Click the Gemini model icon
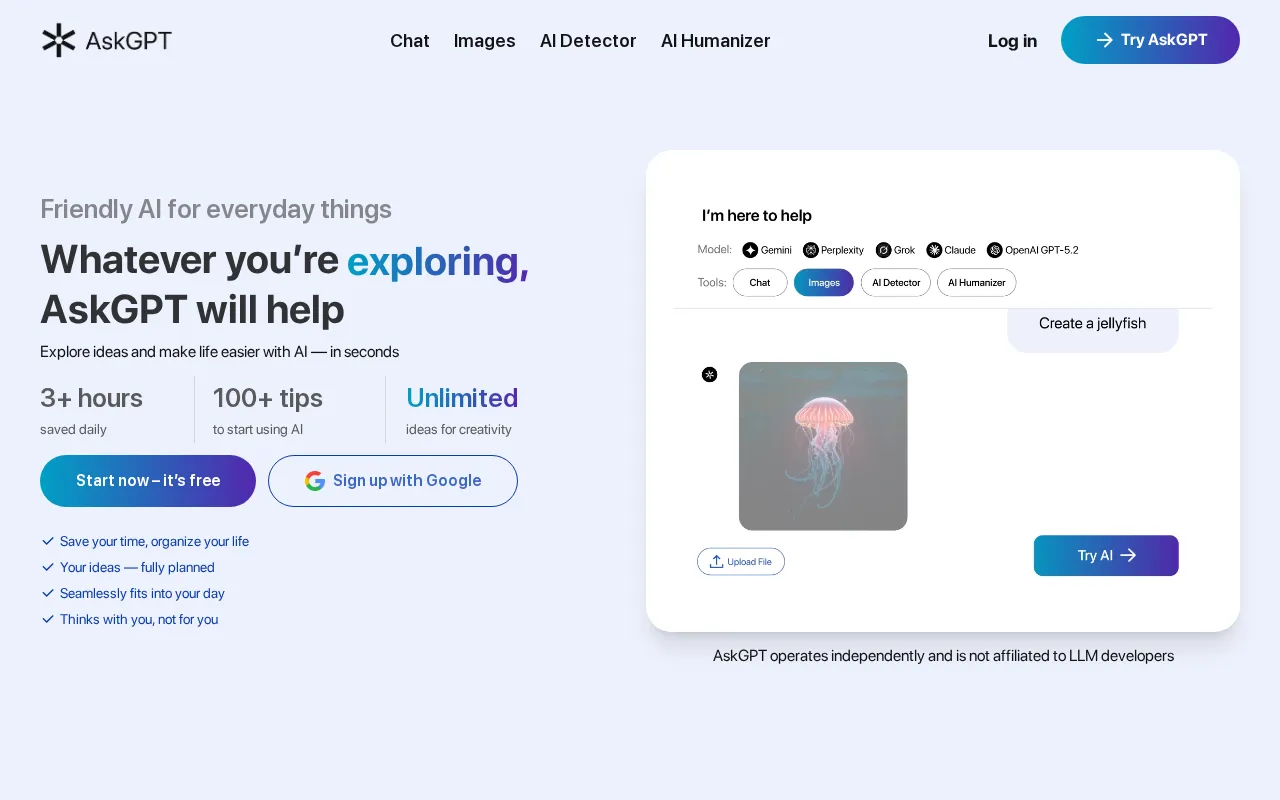1280x800 pixels. (750, 250)
